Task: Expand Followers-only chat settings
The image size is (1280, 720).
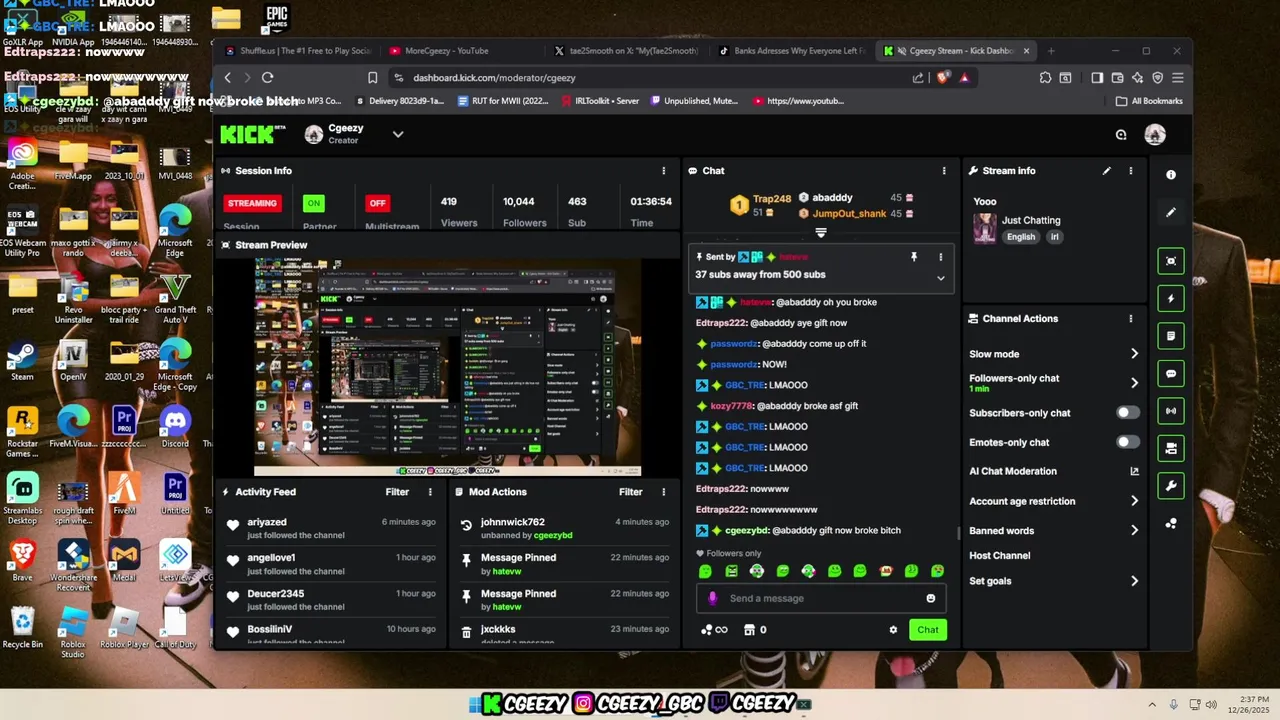Action: pos(1134,383)
